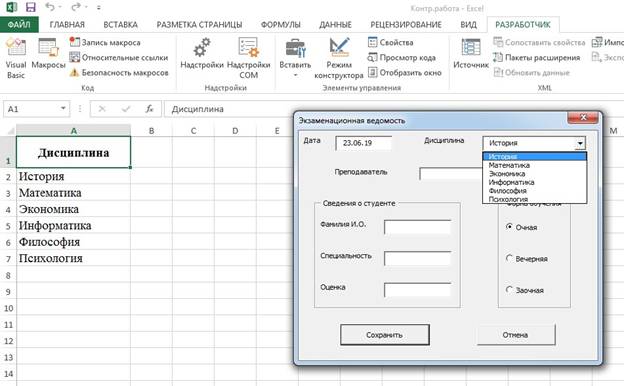Click column A header
This screenshot has width=624, height=386.
[73, 131]
